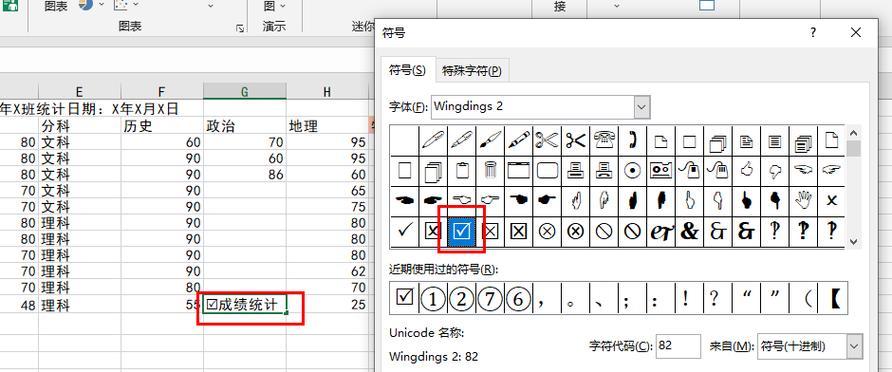Close the 符号 dialog
The width and height of the screenshot is (892, 372).
pyautogui.click(x=856, y=33)
